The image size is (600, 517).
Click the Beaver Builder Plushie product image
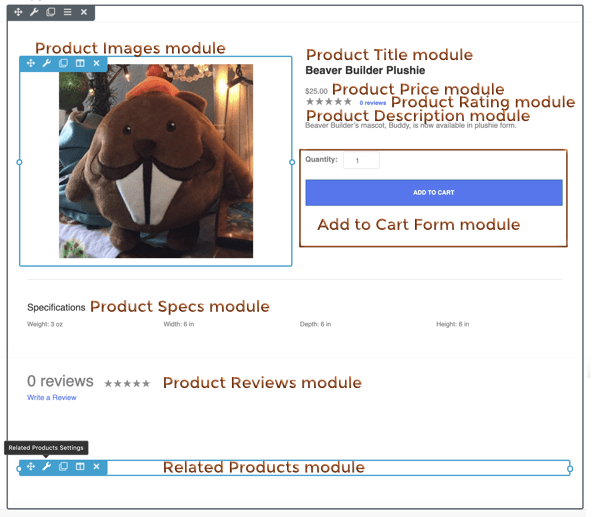(x=156, y=161)
